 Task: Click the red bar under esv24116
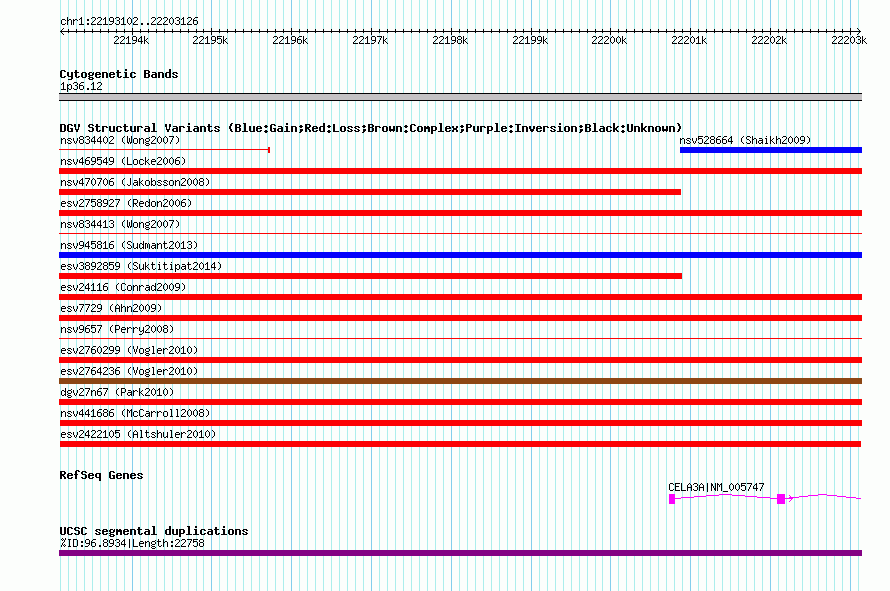tap(460, 297)
